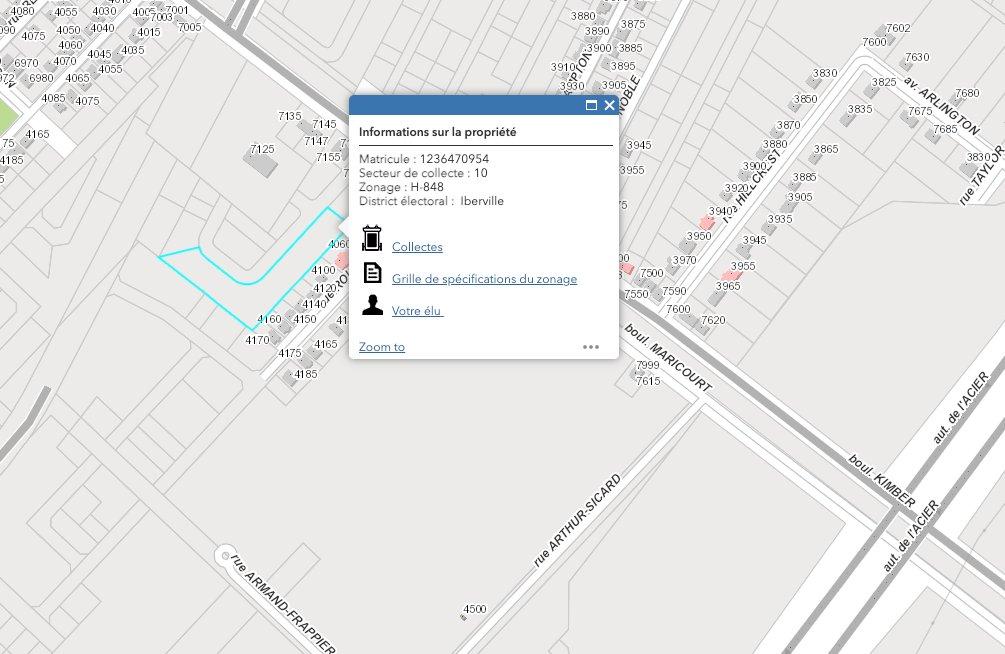Click address label 7615 on map
1005x654 pixels.
[648, 381]
